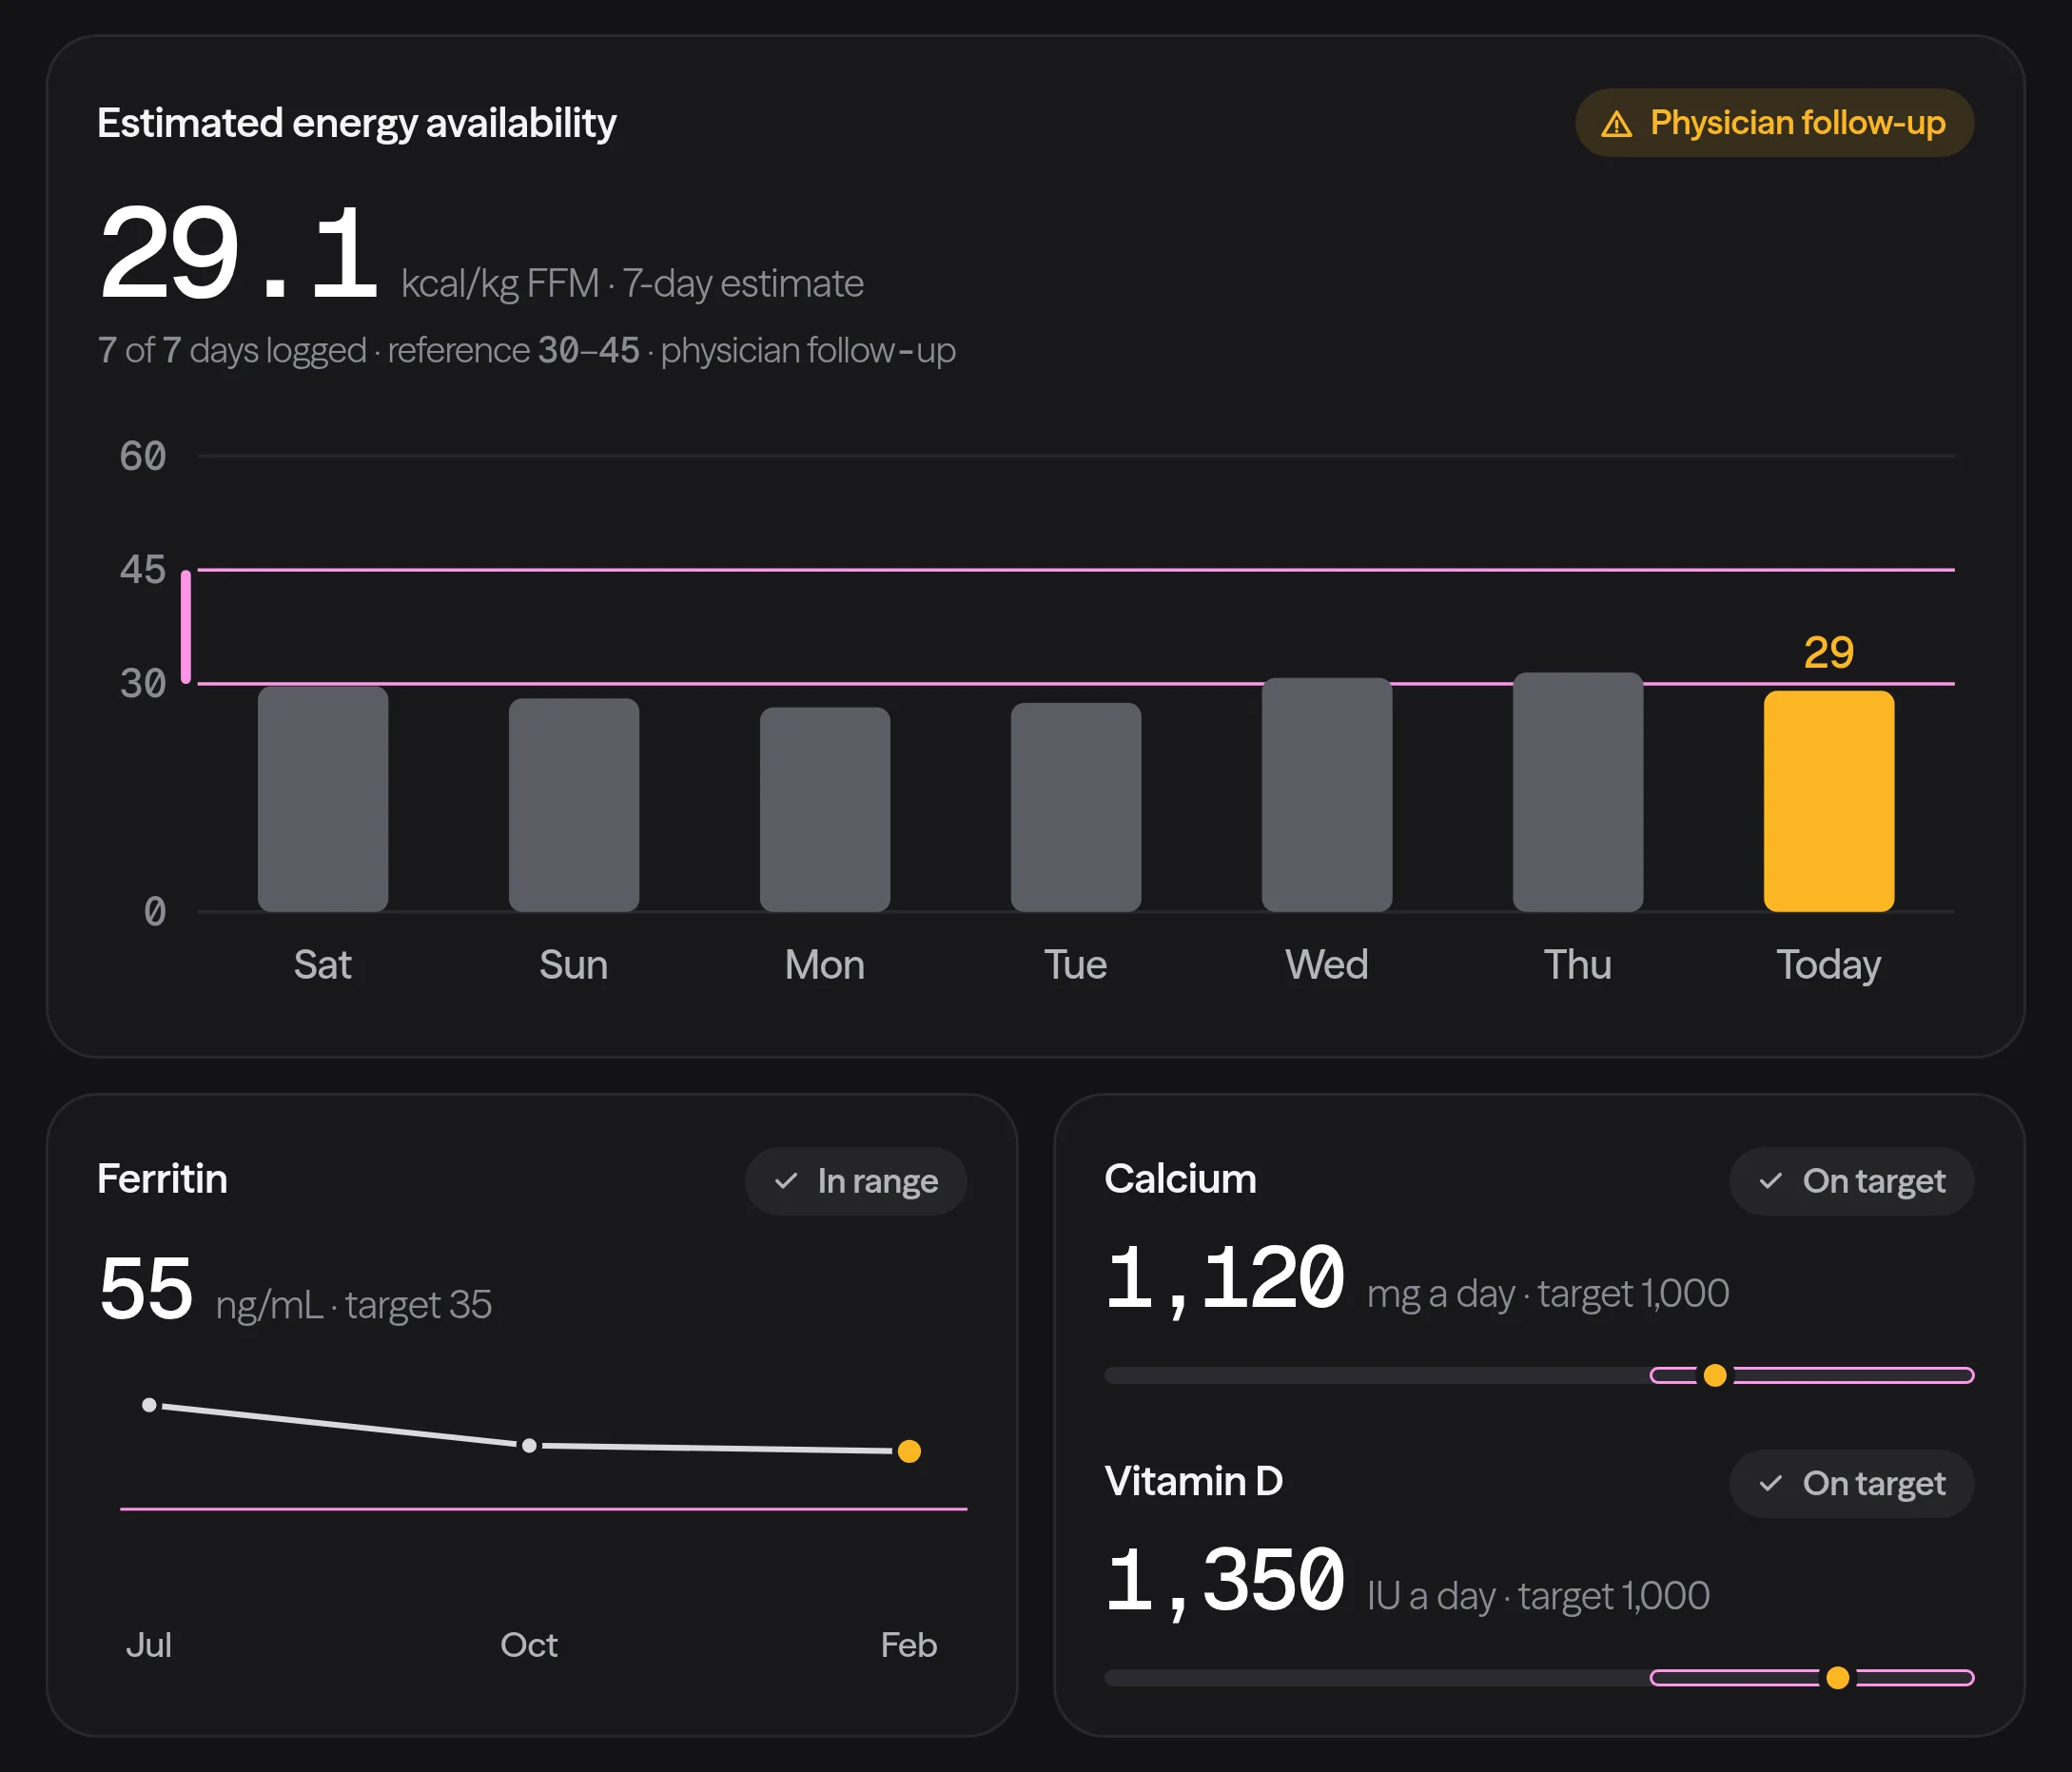
Task: Click the 'IU a day · target 1,000' text
Action: (1538, 1596)
